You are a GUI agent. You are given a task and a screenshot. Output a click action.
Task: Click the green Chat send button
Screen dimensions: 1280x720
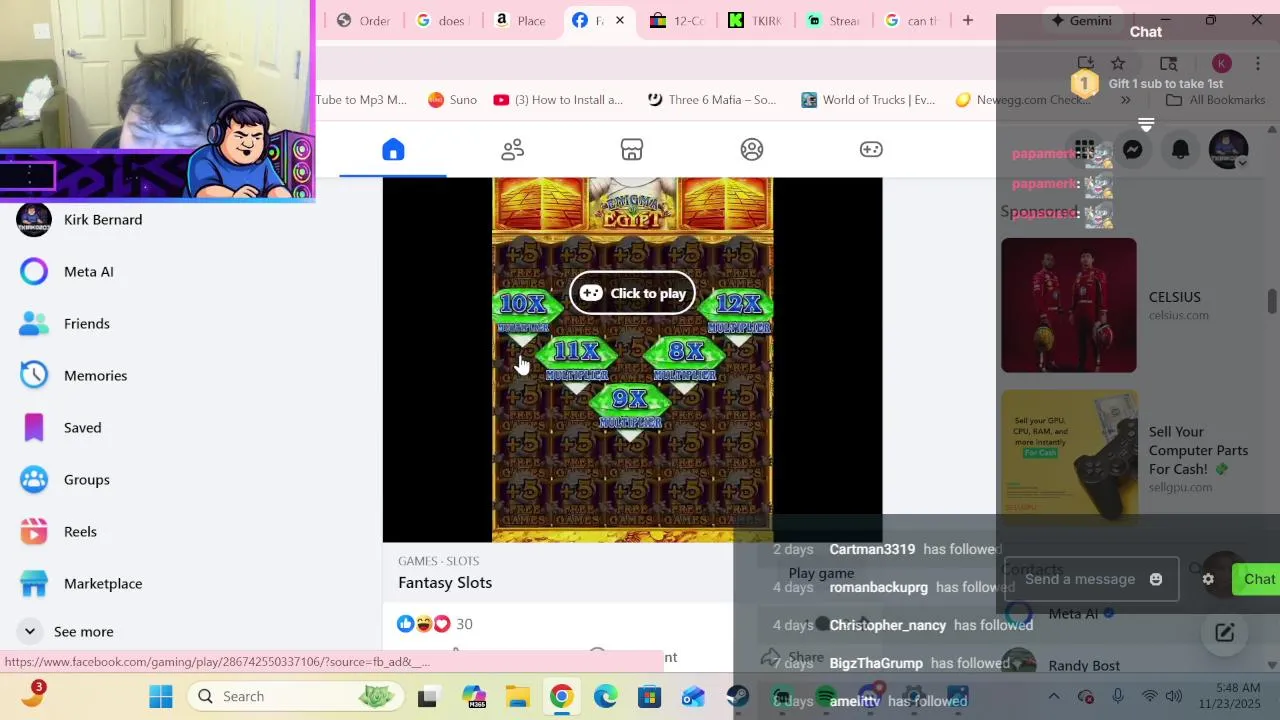coord(1258,579)
